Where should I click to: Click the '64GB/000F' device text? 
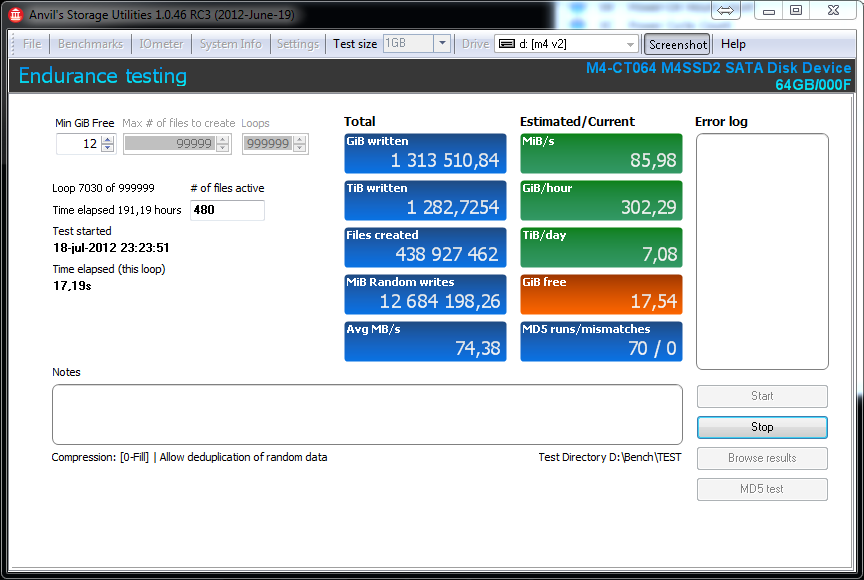pos(813,84)
